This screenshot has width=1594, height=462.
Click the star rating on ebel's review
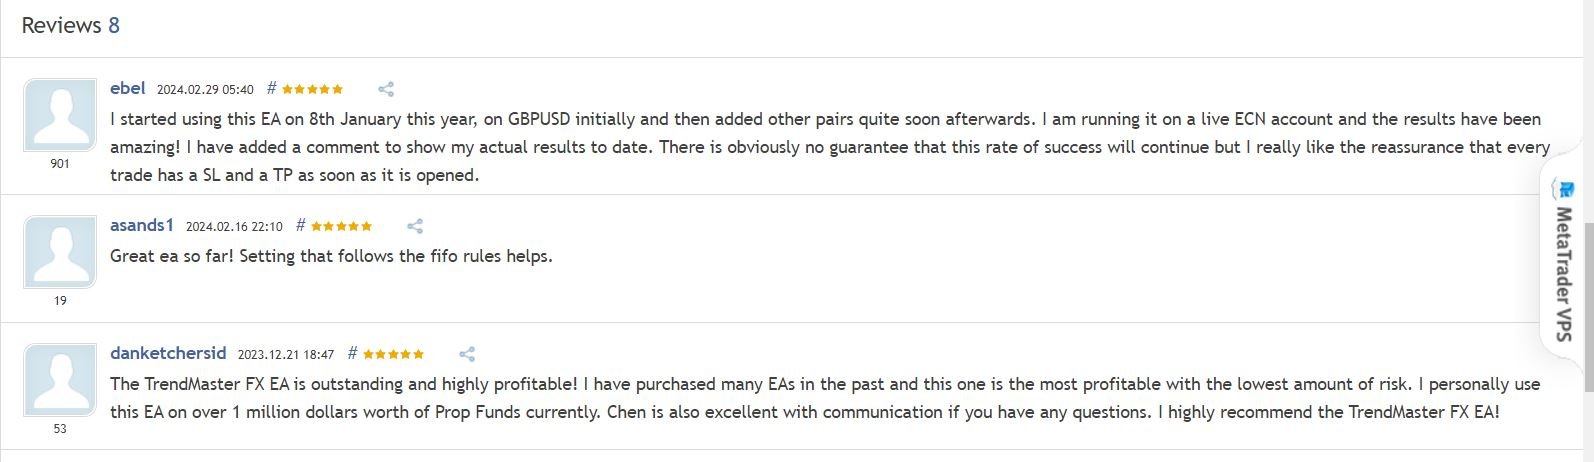click(x=312, y=89)
